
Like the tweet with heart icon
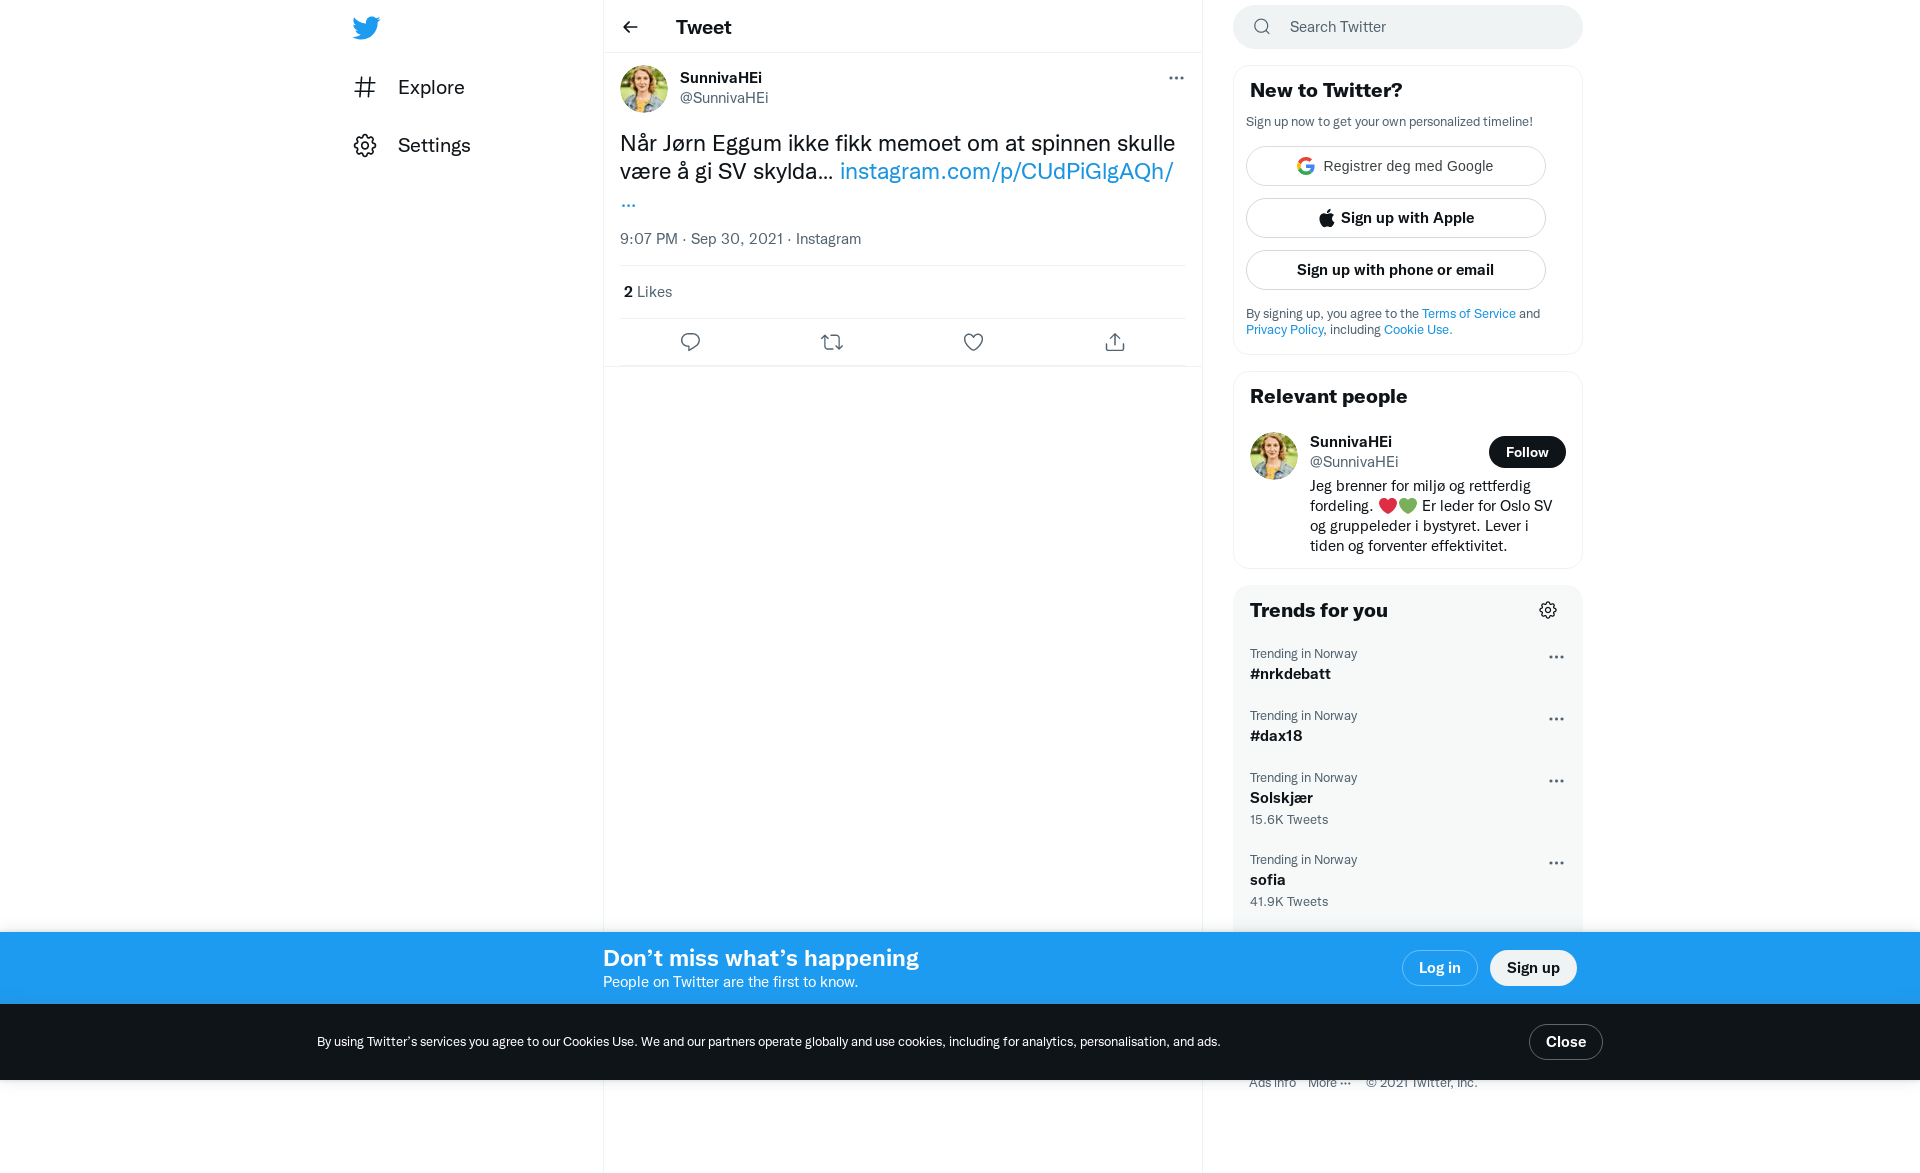973,342
